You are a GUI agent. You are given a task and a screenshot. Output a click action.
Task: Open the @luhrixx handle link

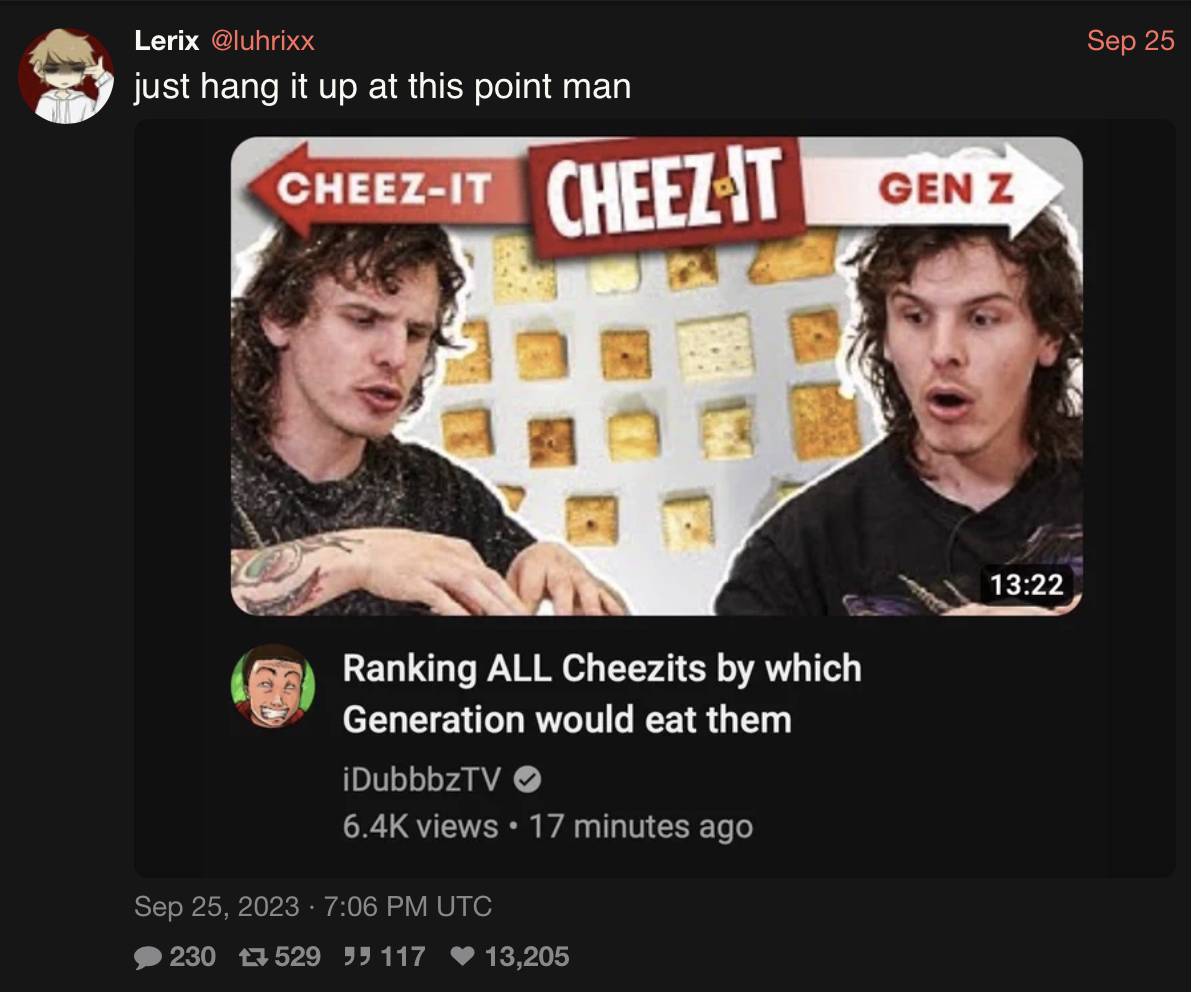[262, 40]
